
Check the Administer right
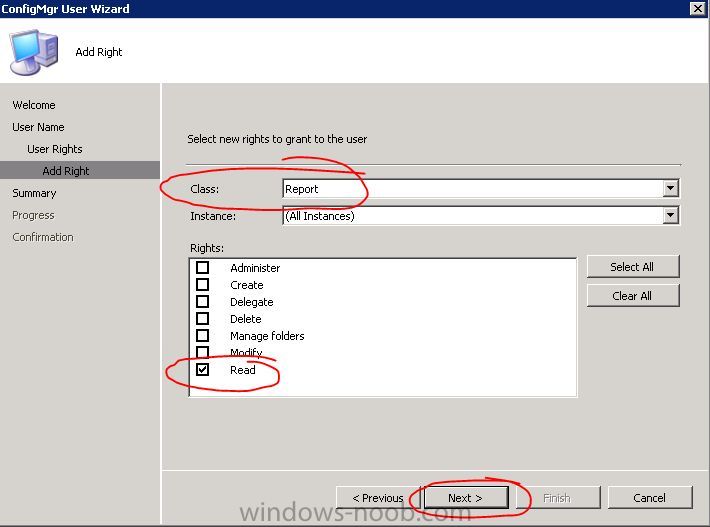(202, 268)
